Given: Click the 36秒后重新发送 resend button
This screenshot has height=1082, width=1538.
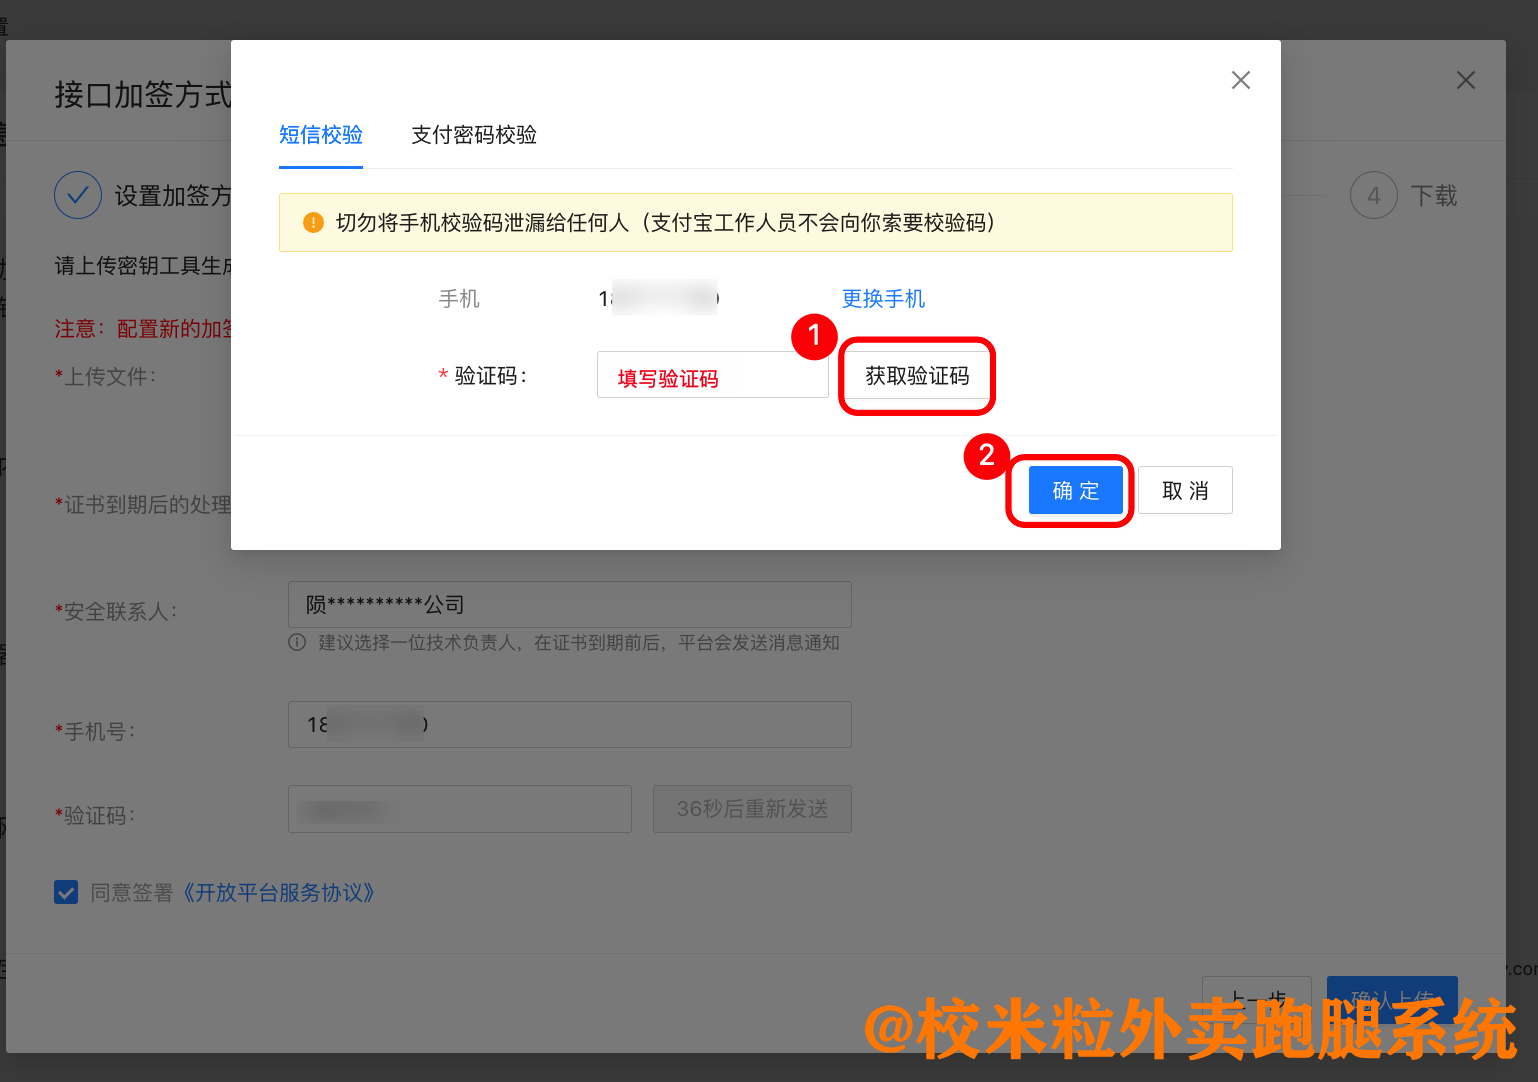Looking at the screenshot, I should [752, 809].
